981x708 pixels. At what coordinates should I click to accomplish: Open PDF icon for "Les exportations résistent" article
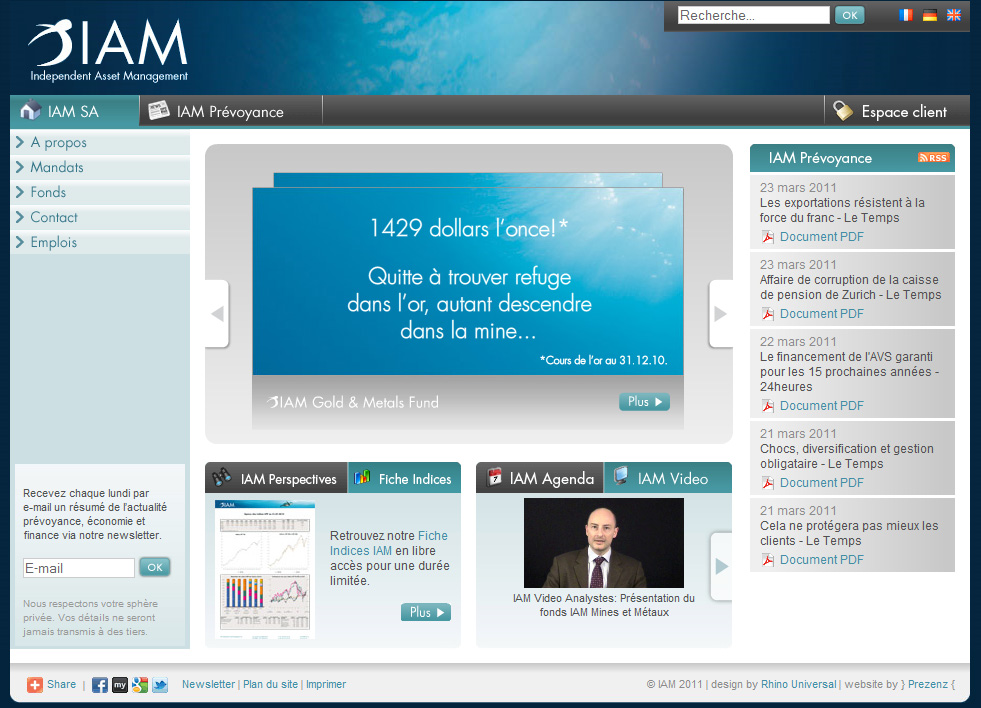click(x=768, y=237)
